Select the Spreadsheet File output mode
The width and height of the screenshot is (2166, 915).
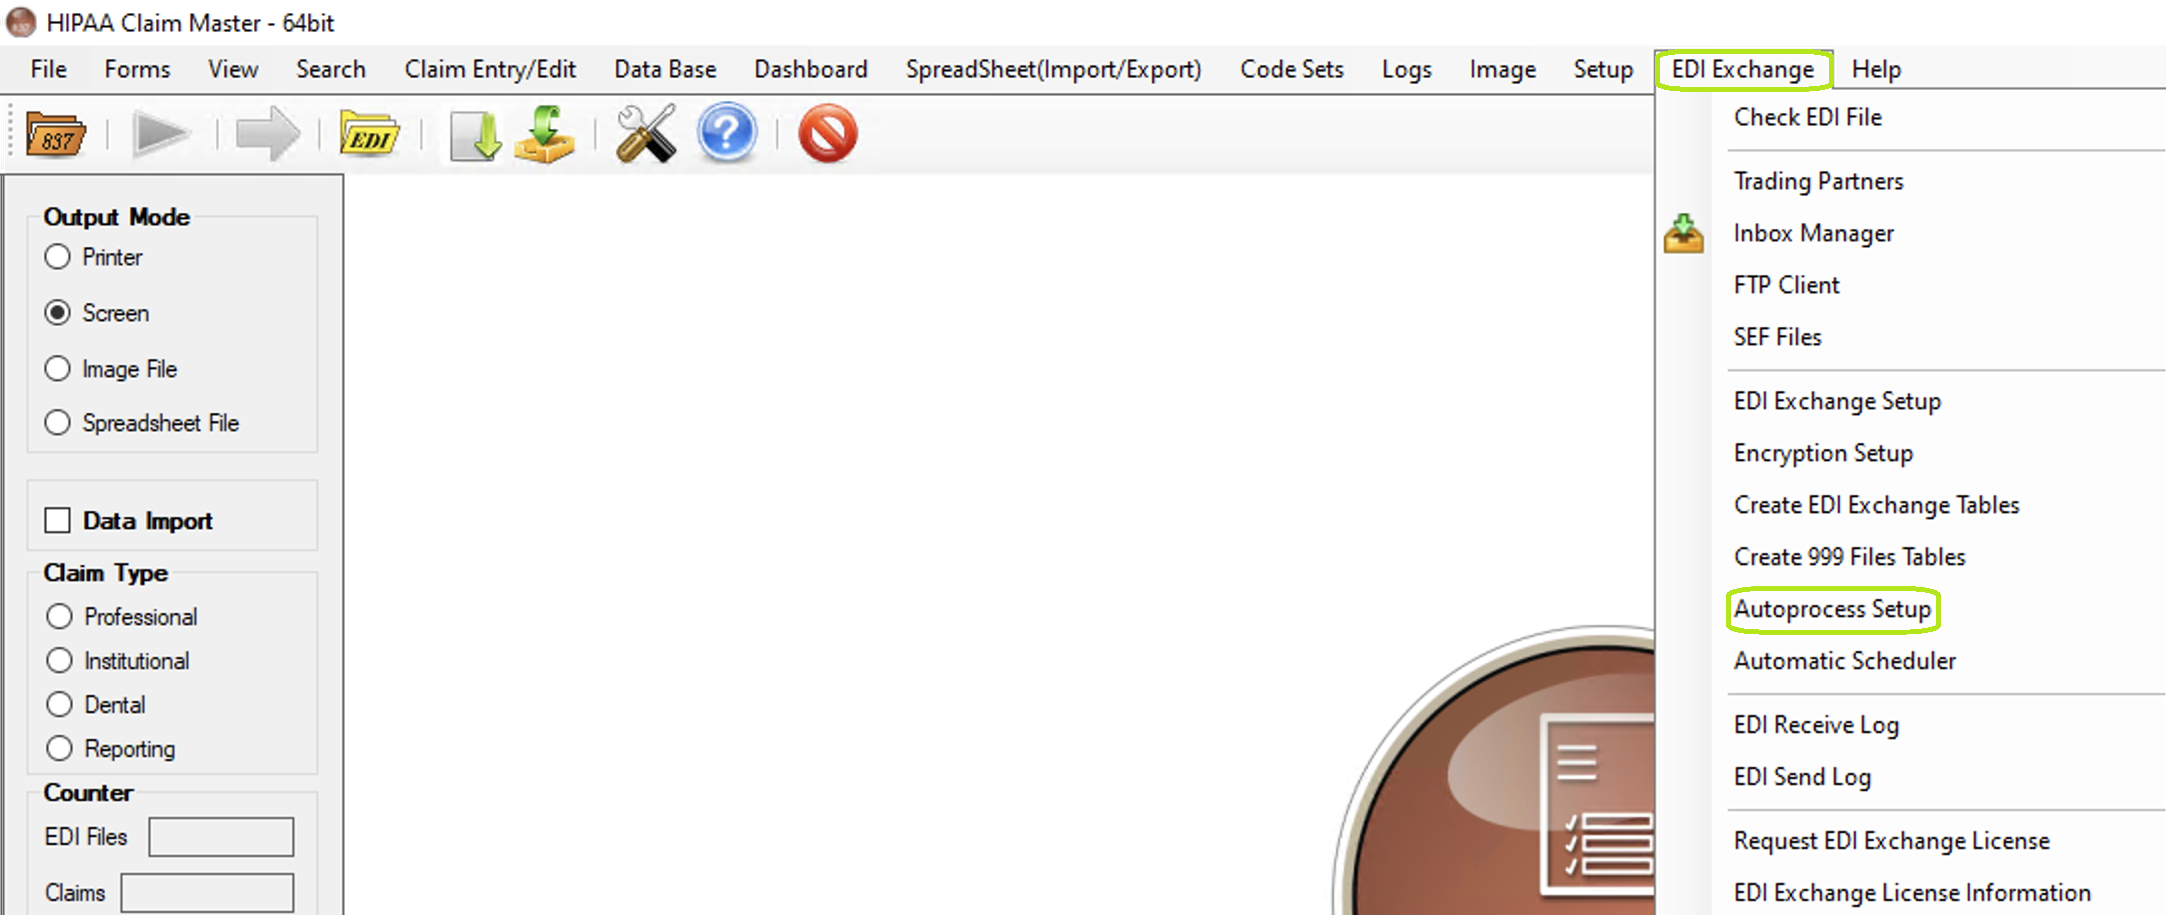[x=58, y=423]
